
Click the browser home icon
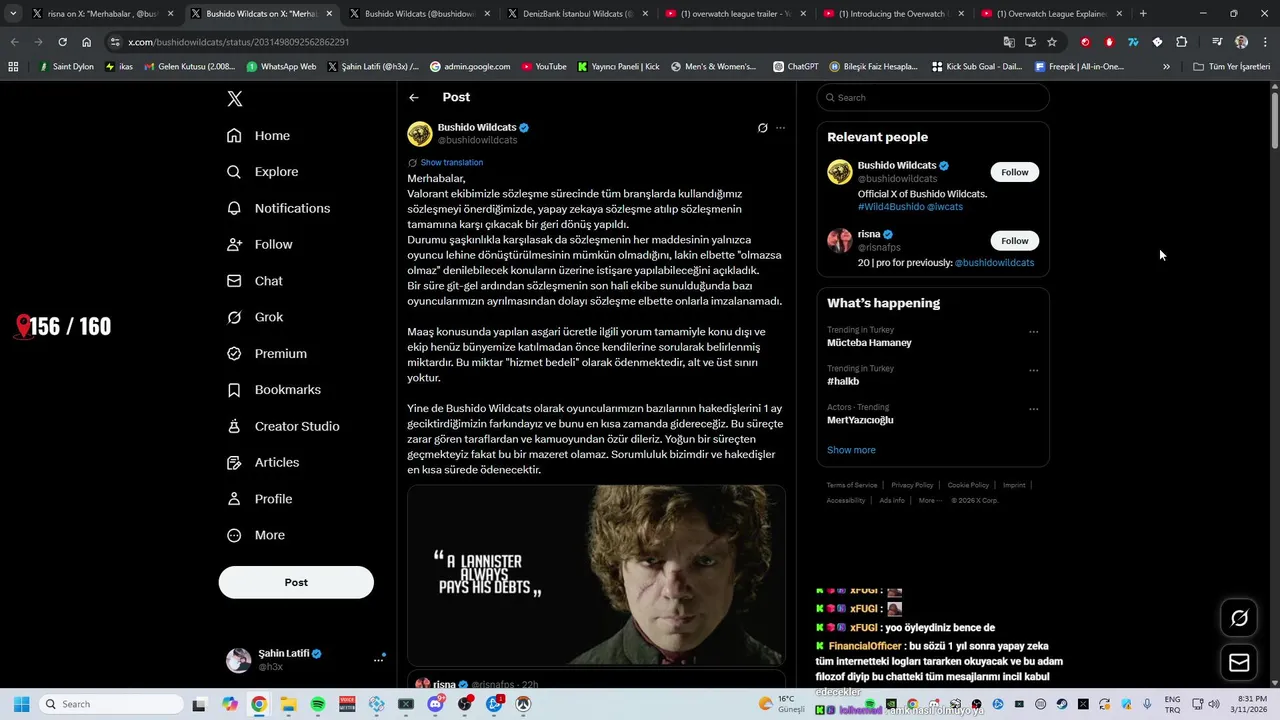tap(87, 42)
